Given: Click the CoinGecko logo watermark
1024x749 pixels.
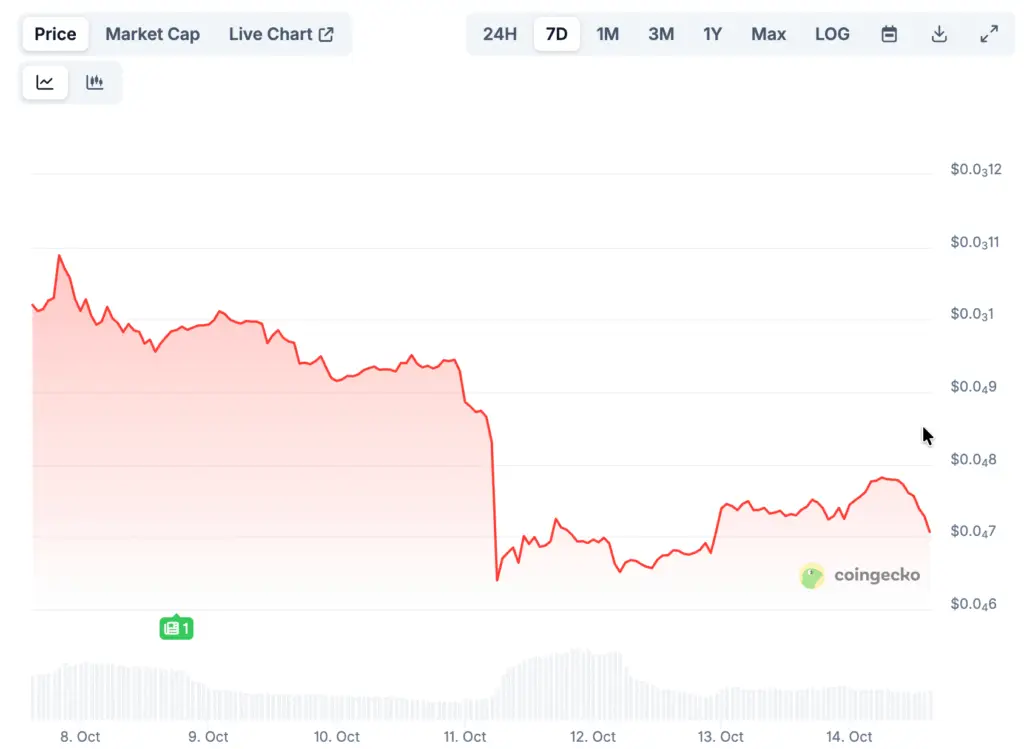Looking at the screenshot, I should pyautogui.click(x=860, y=575).
